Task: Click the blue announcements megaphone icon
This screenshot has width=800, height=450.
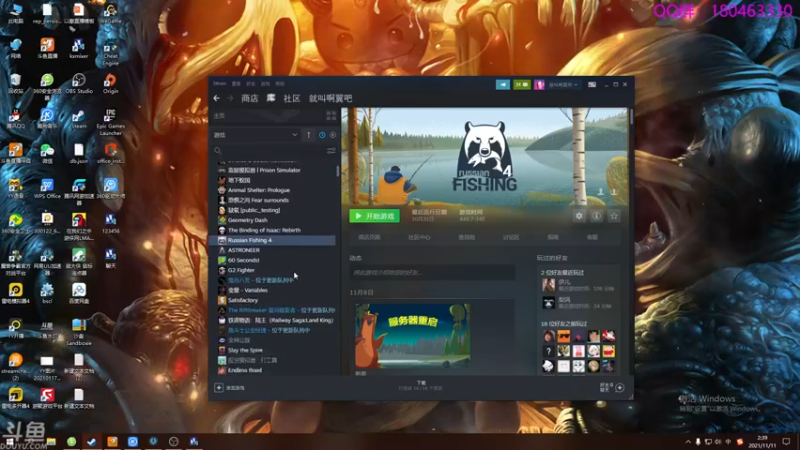Action: [503, 85]
